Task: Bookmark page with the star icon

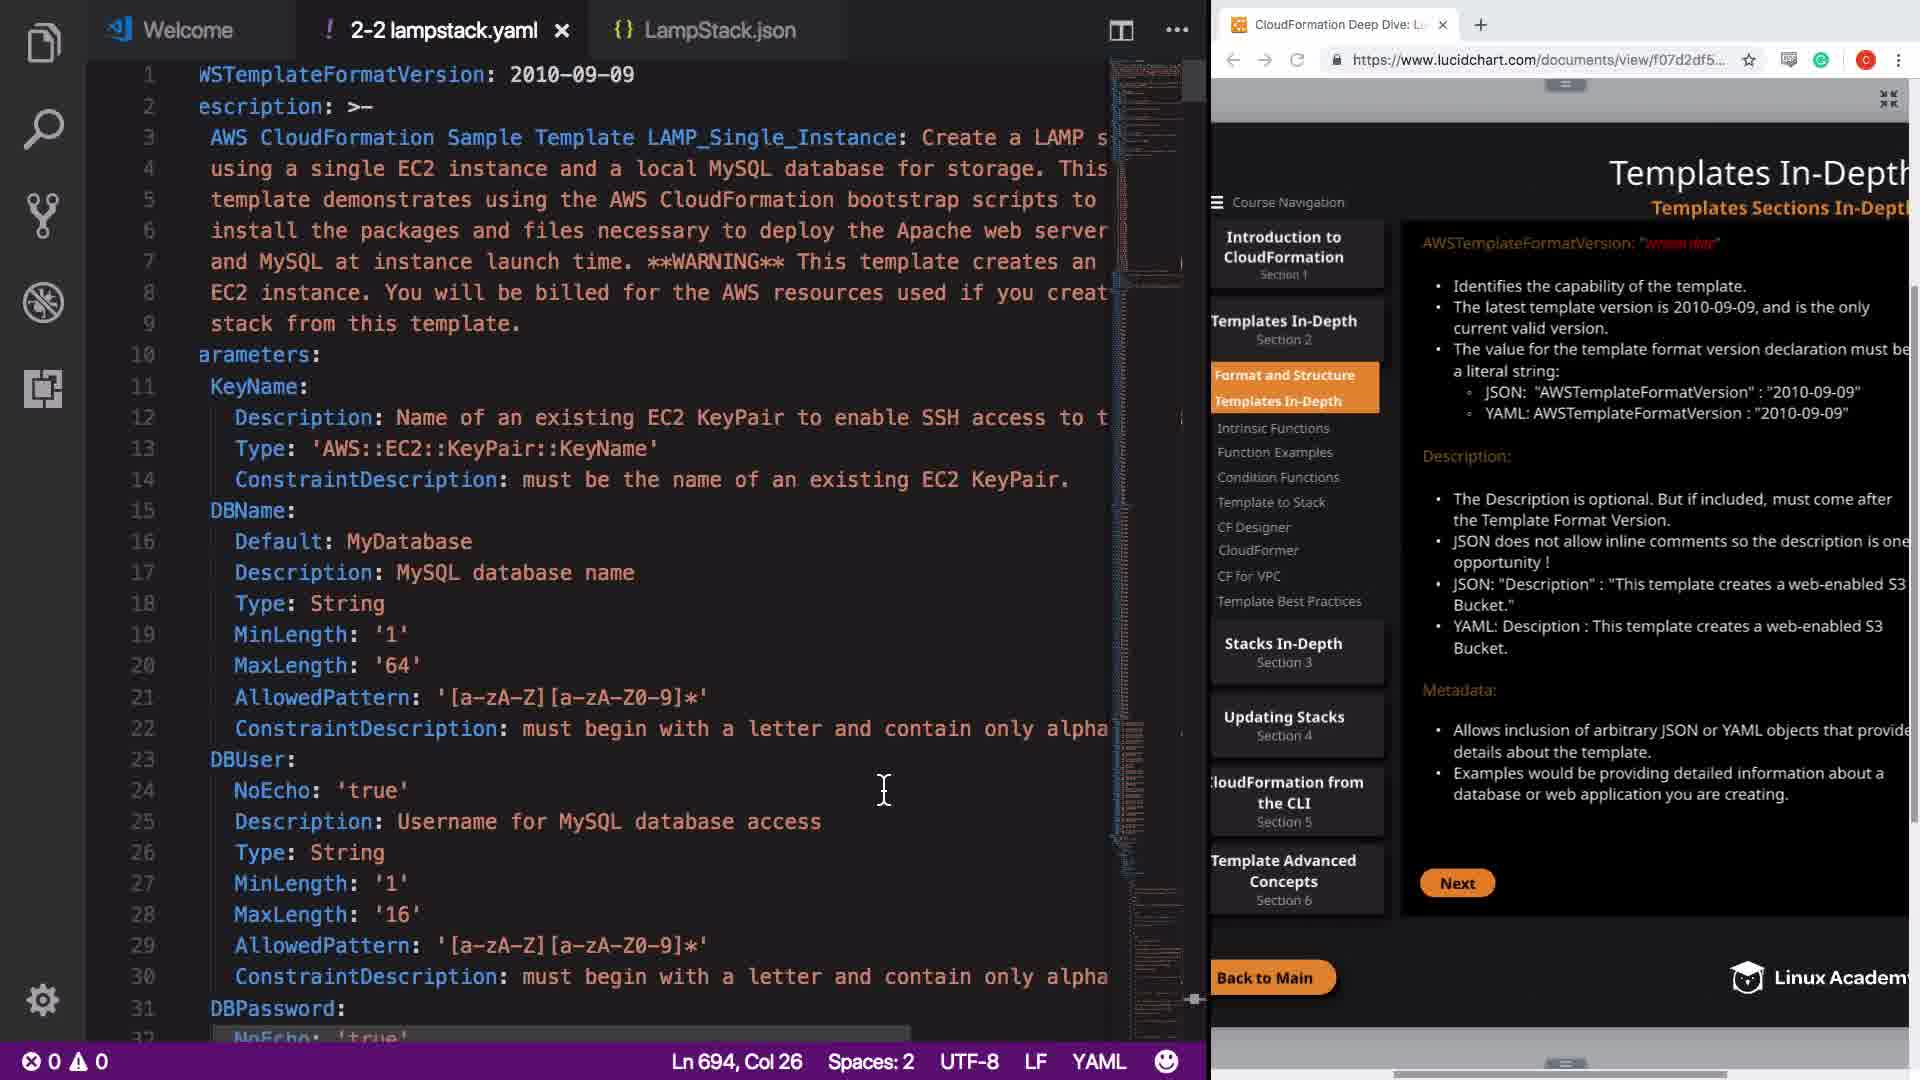Action: click(x=1749, y=60)
